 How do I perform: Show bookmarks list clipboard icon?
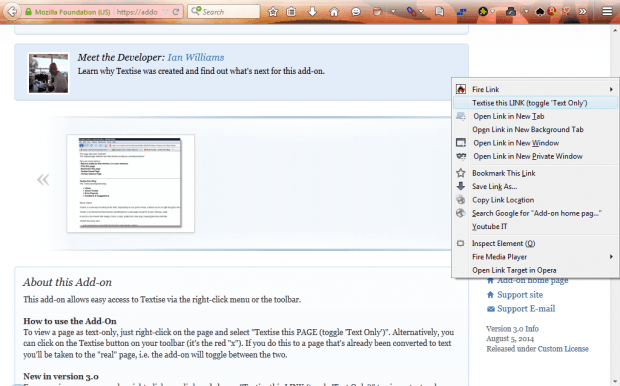(291, 12)
